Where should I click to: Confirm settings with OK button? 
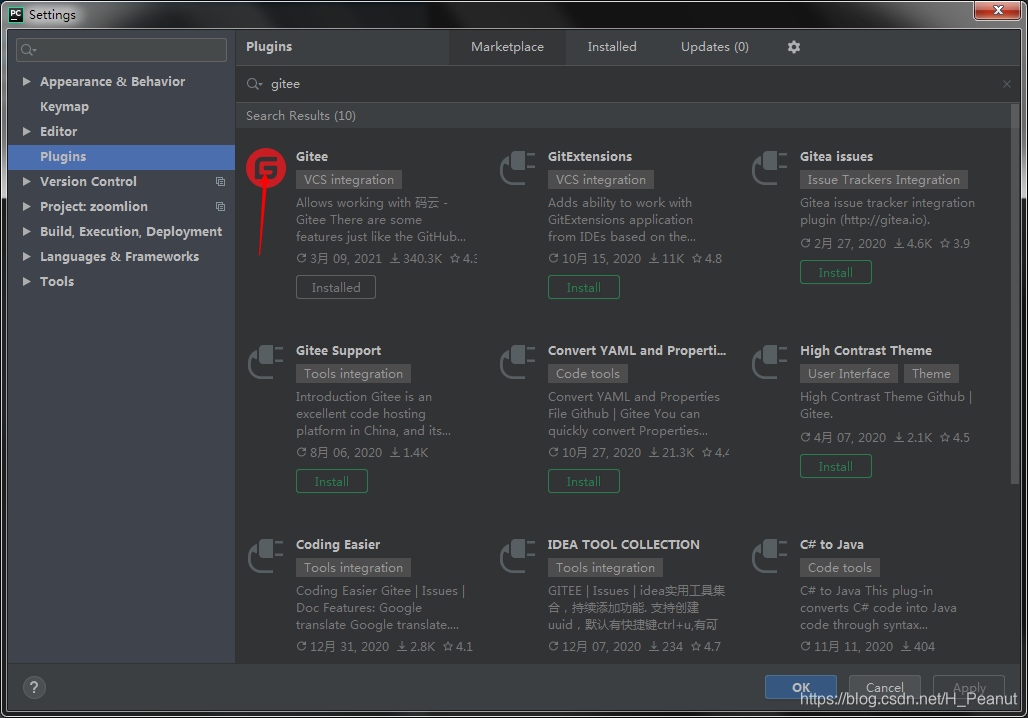tap(801, 687)
